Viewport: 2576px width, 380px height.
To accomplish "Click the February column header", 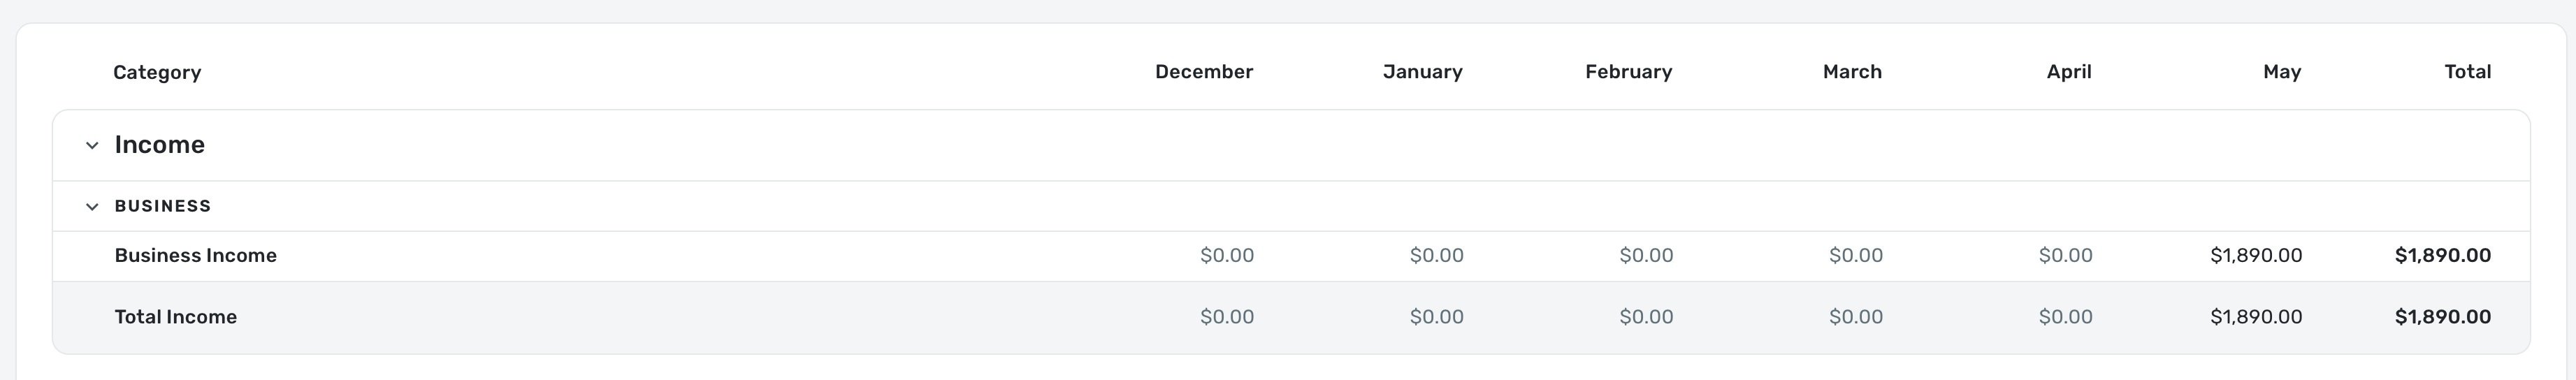I will click(x=1628, y=72).
